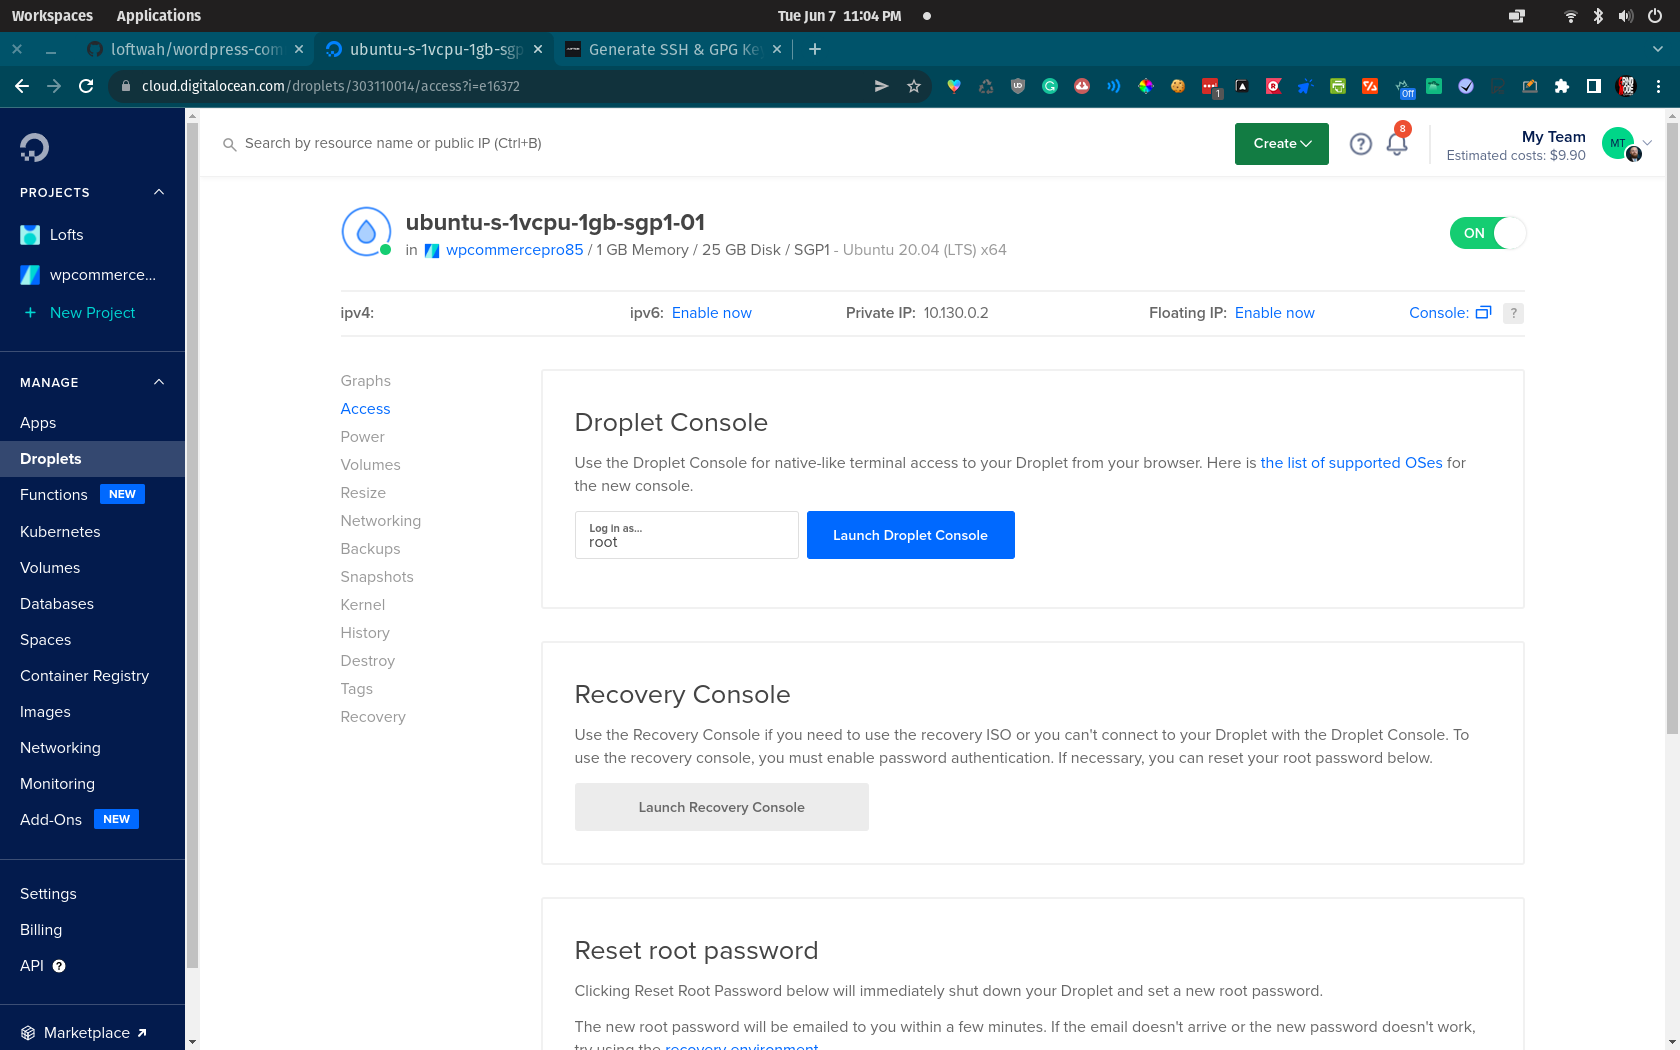Click the API help icon in sidebar
Image resolution: width=1680 pixels, height=1050 pixels.
(59, 966)
